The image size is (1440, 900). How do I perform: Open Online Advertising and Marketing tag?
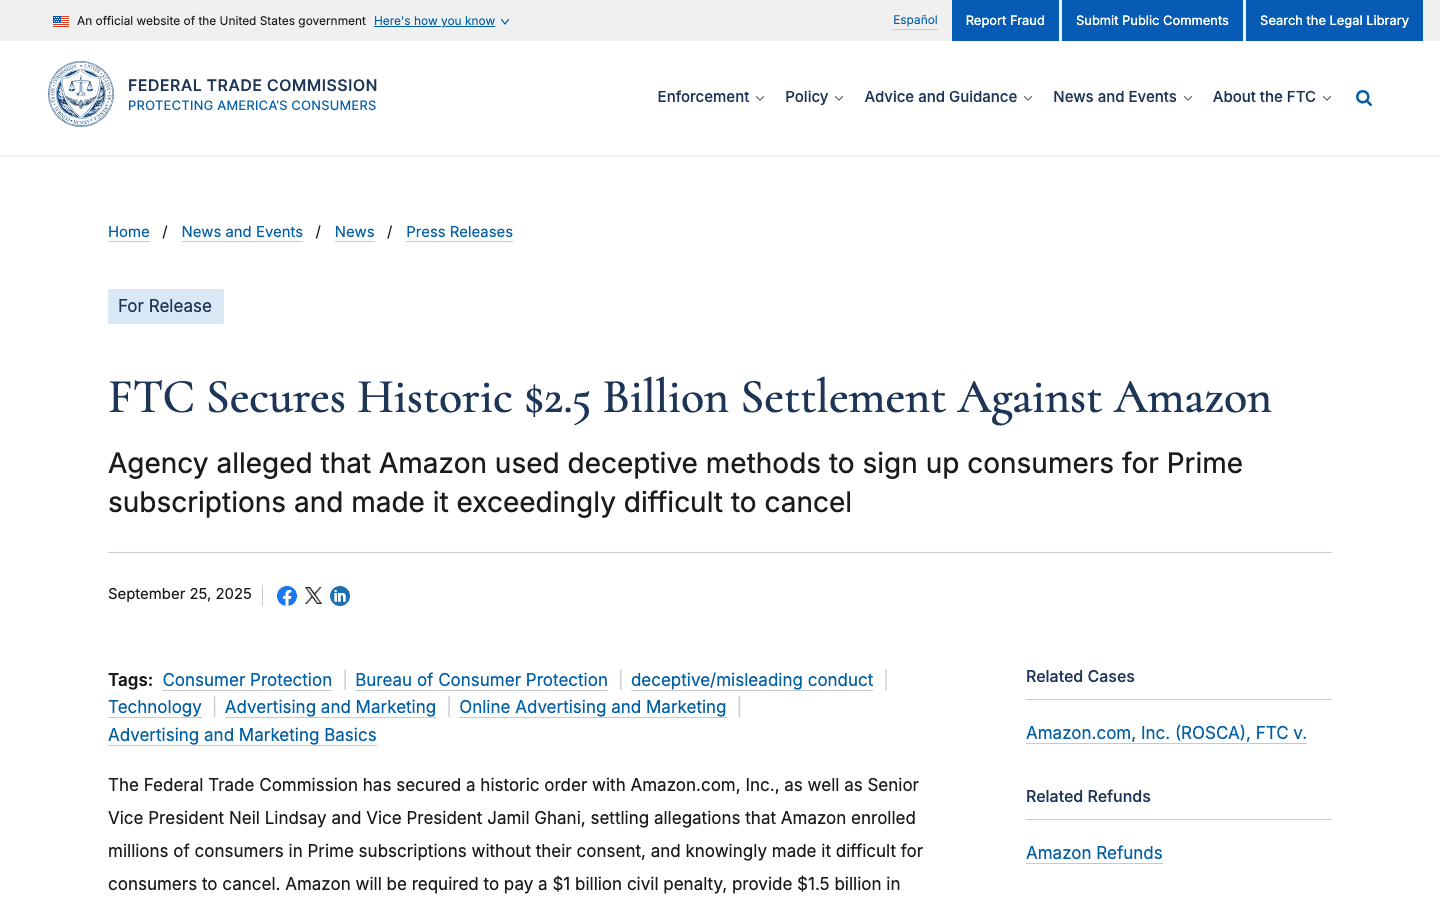[593, 707]
